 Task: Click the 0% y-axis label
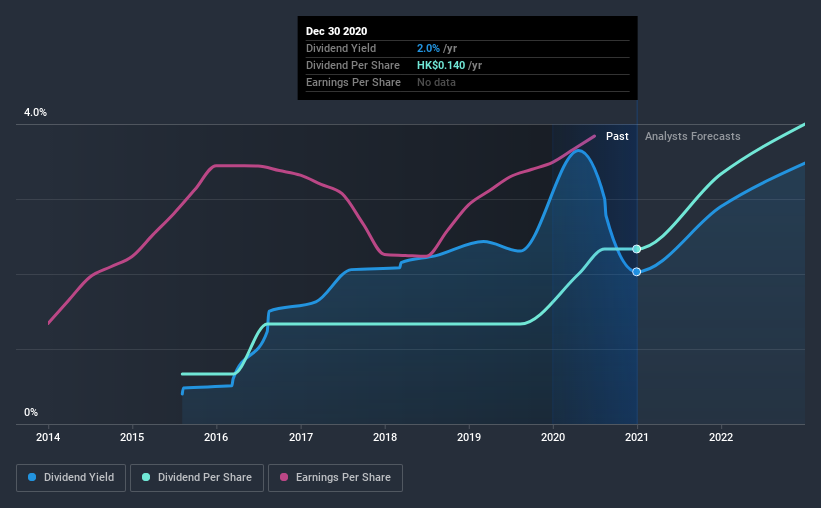pyautogui.click(x=31, y=413)
